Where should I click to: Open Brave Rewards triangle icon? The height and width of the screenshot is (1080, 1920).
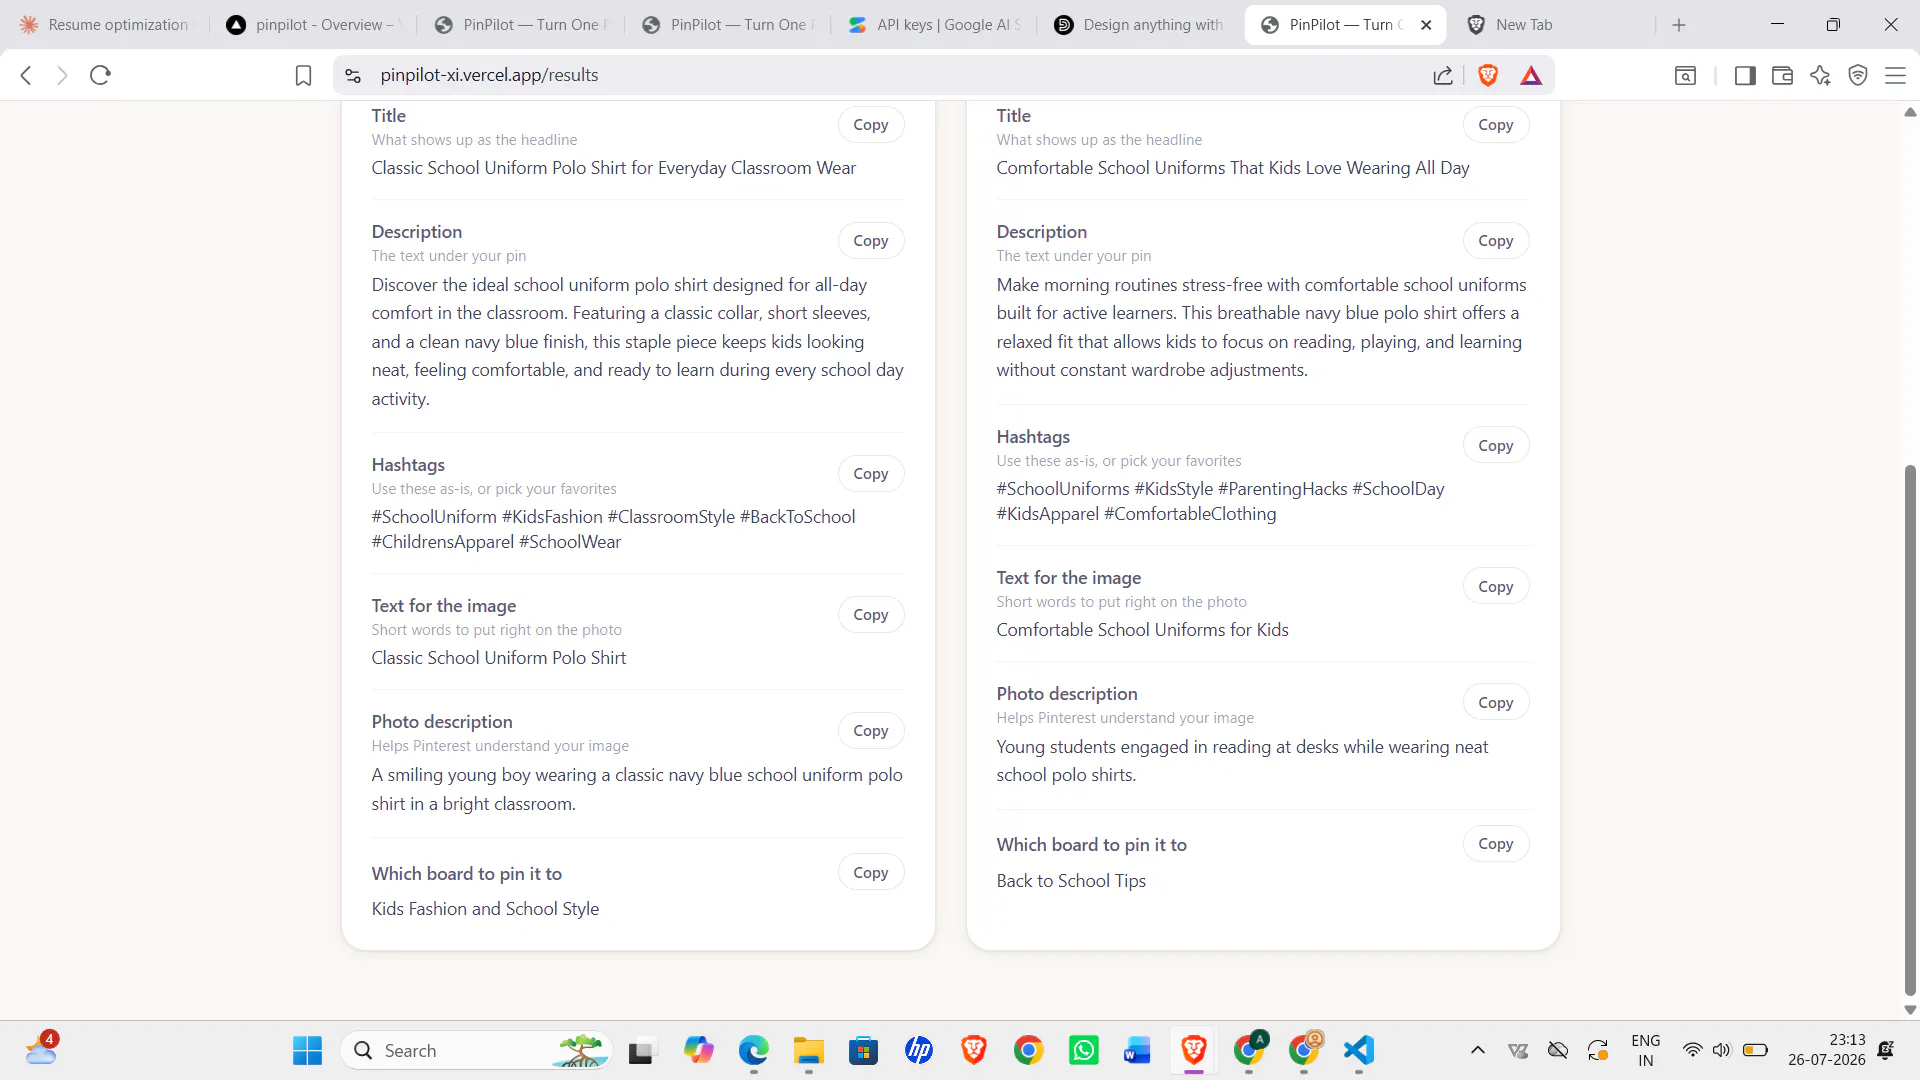click(x=1531, y=75)
